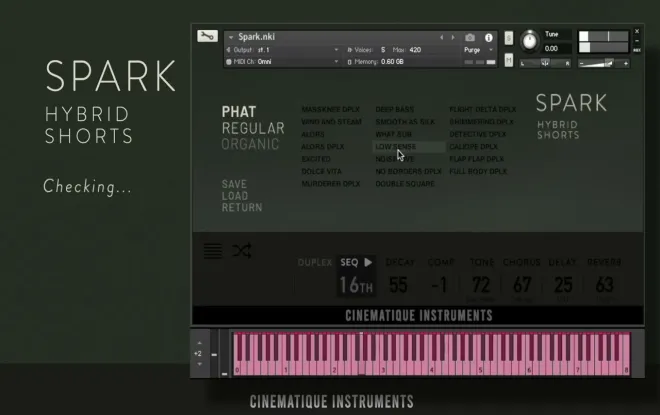Choose the MURDERER DPLX preset

(330, 184)
